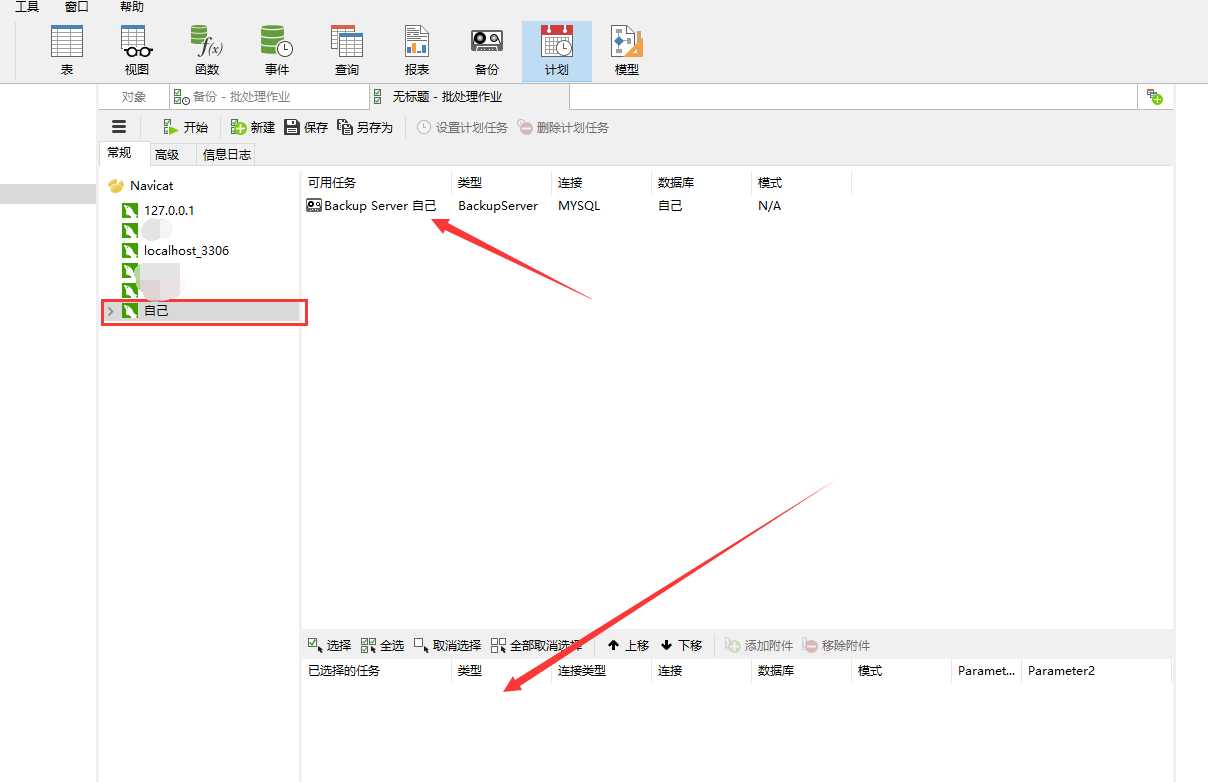The width and height of the screenshot is (1208, 782).
Task: Open the 备份 (Backup) toolbar icon
Action: 487,51
